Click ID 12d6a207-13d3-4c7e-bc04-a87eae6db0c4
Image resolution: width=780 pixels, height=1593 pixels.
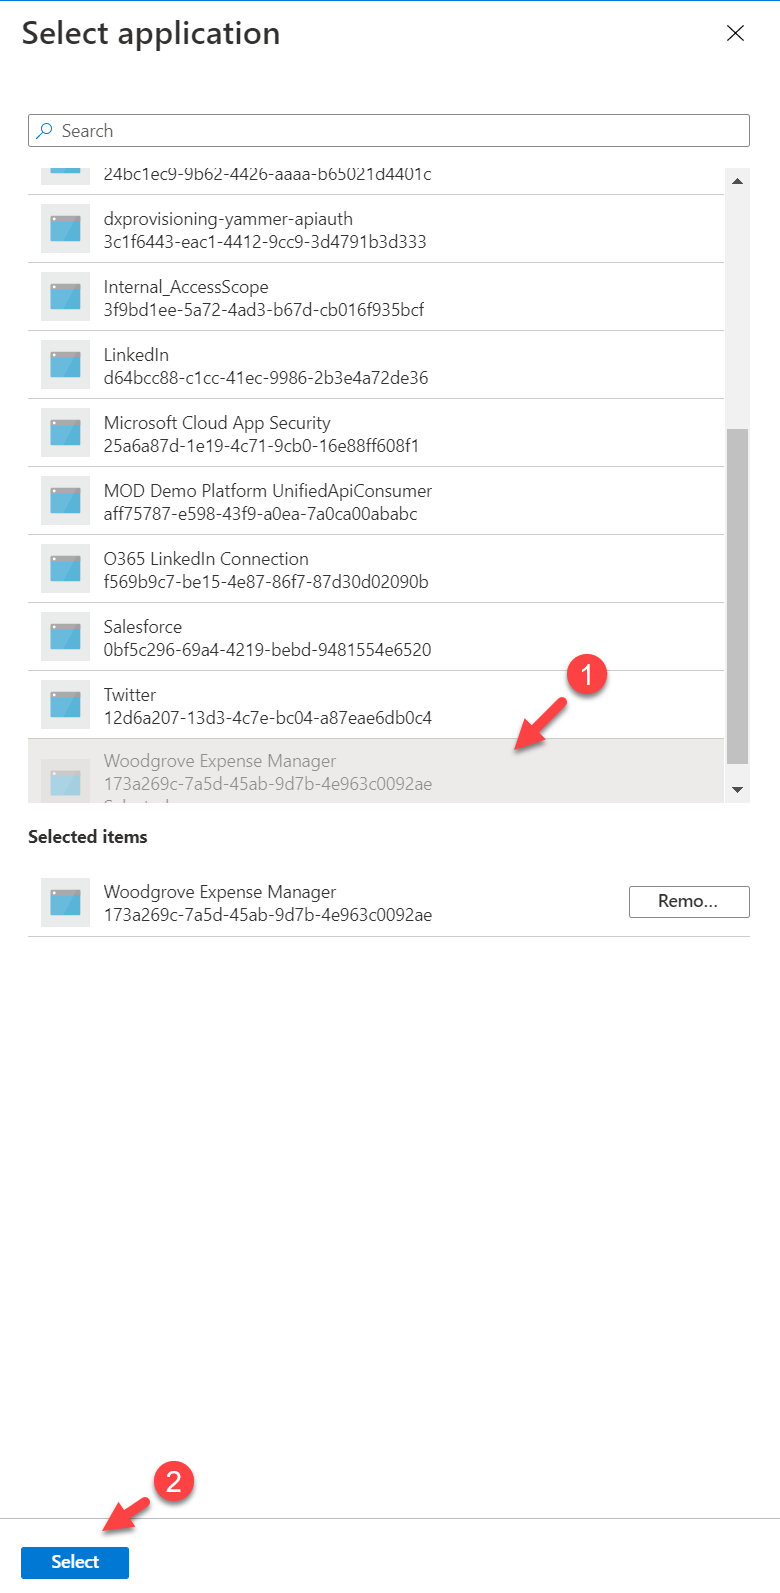tap(268, 718)
